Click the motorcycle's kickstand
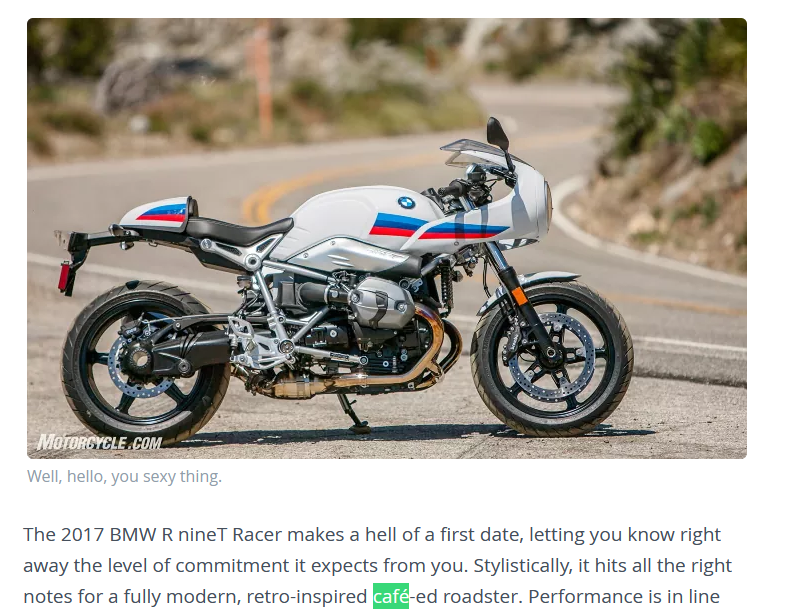 [354, 414]
